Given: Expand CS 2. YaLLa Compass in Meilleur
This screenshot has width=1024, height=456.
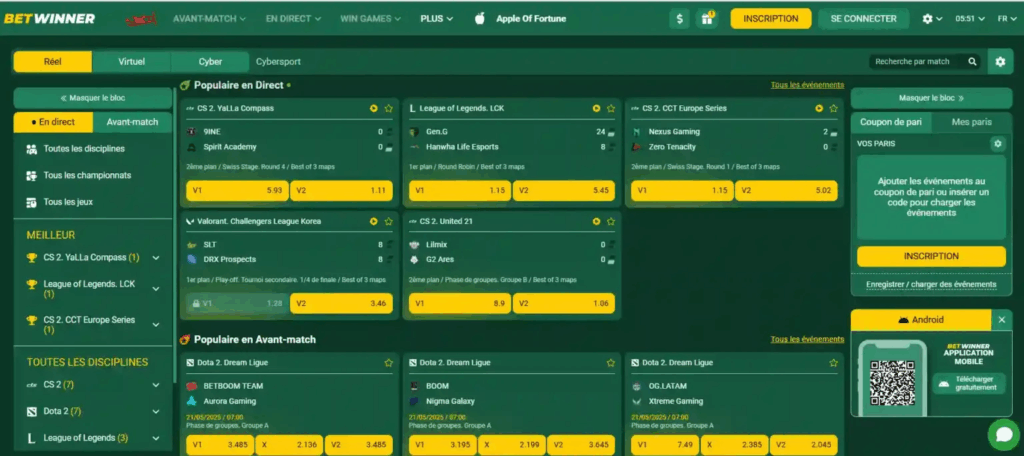Looking at the screenshot, I should 156,258.
